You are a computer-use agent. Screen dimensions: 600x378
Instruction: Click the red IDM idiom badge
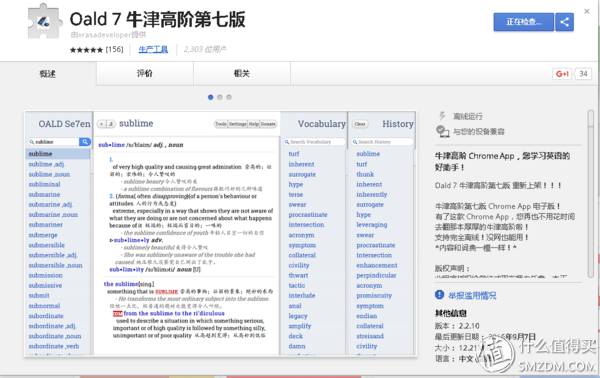(117, 314)
